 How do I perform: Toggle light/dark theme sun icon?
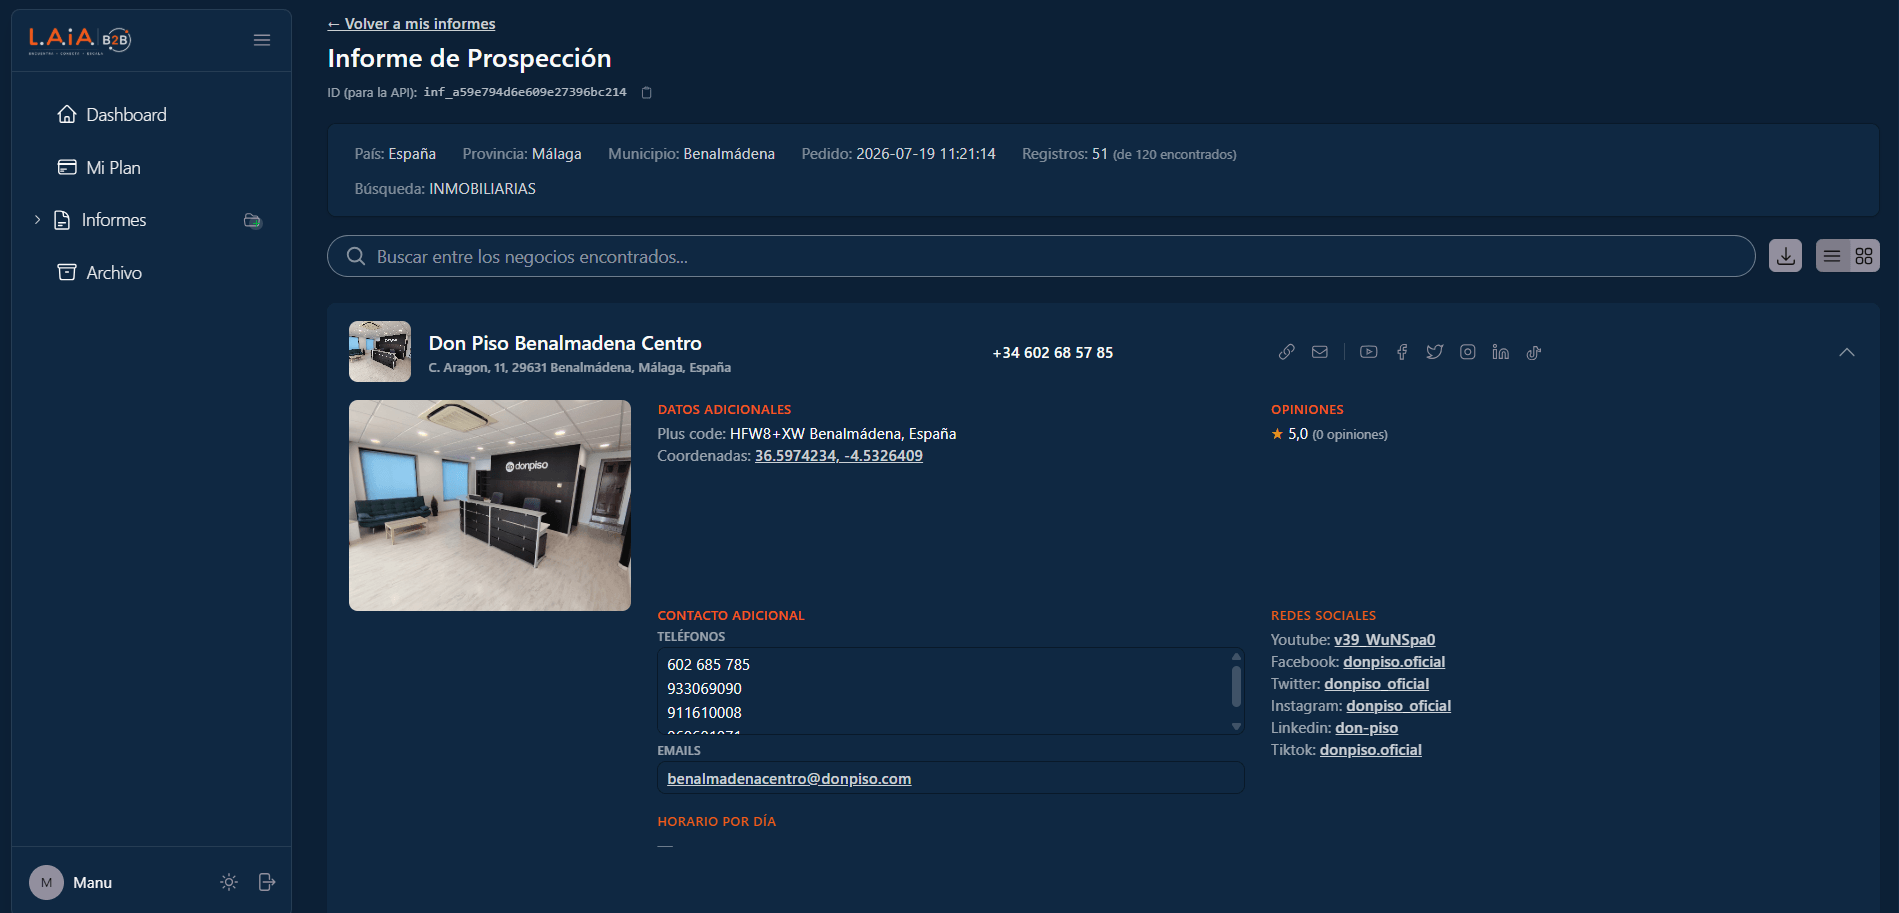click(x=229, y=882)
